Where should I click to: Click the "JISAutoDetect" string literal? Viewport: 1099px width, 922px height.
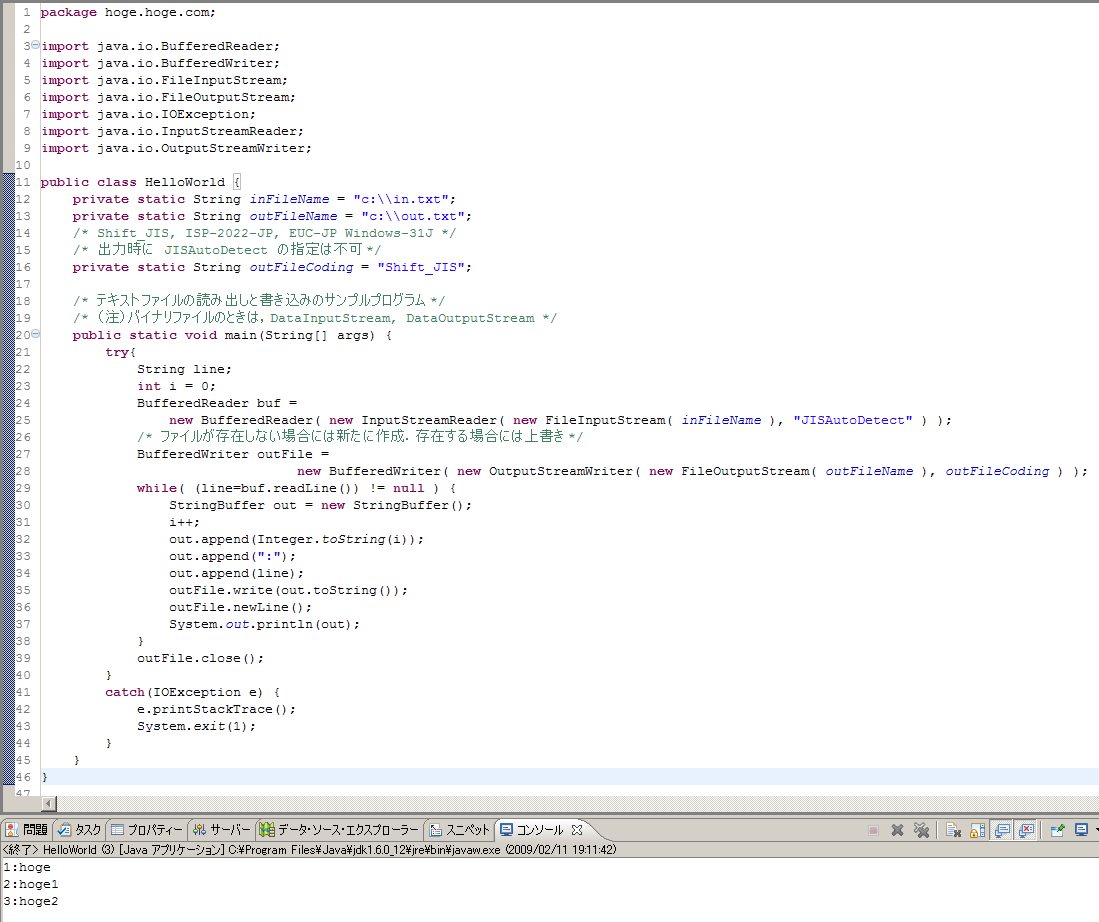click(x=853, y=420)
